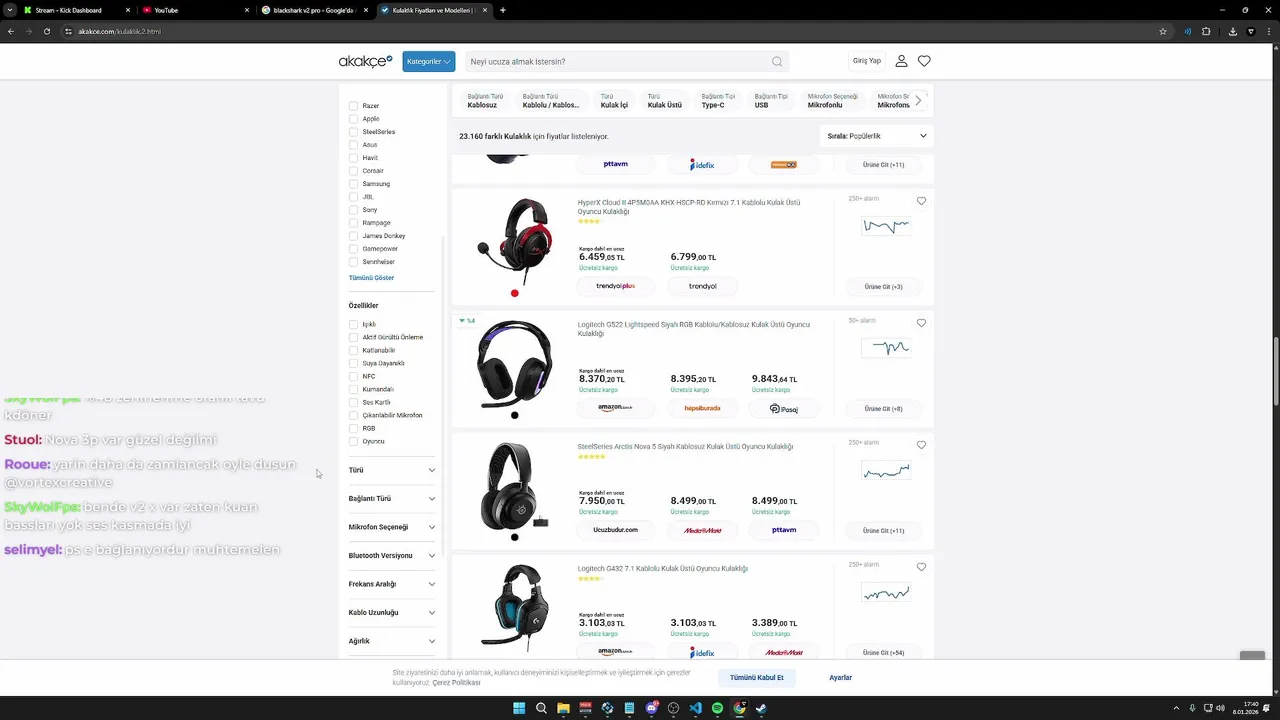Viewport: 1280px width, 720px height.
Task: Click the search magnifier icon in search box
Action: click(x=777, y=62)
